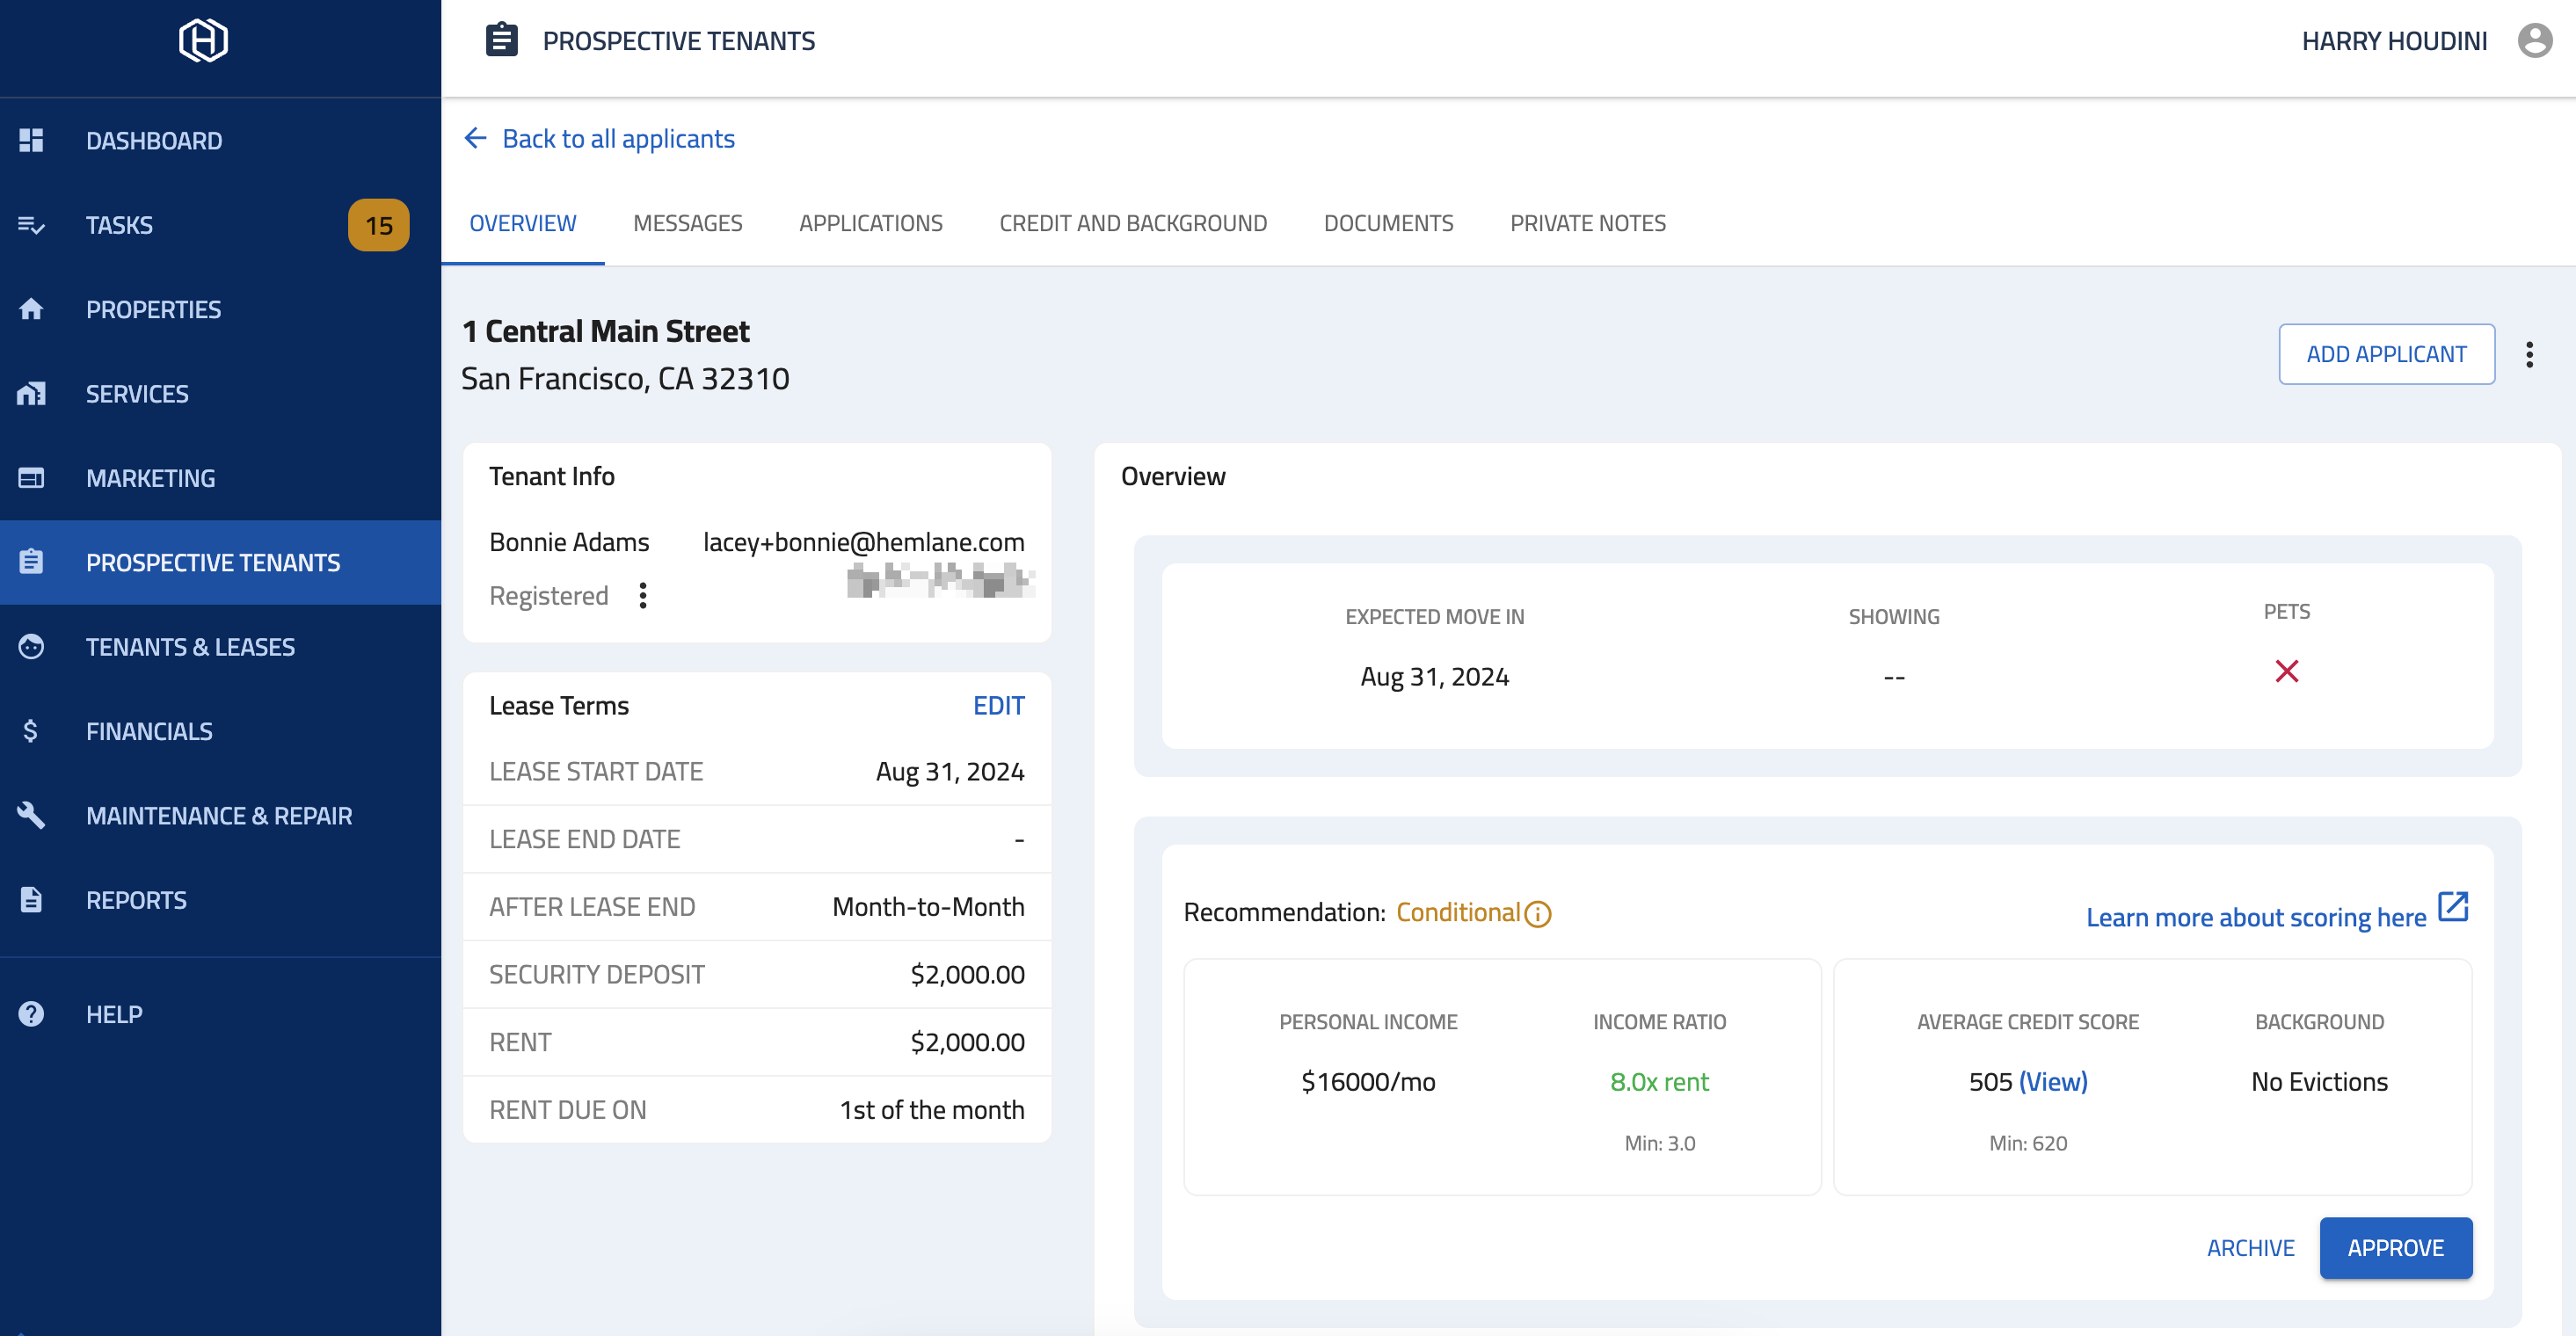Switch to the Messages tab
The width and height of the screenshot is (2576, 1336).
click(x=687, y=223)
